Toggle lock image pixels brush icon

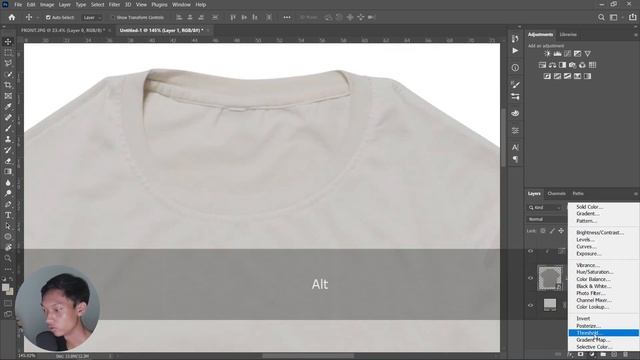coord(552,231)
